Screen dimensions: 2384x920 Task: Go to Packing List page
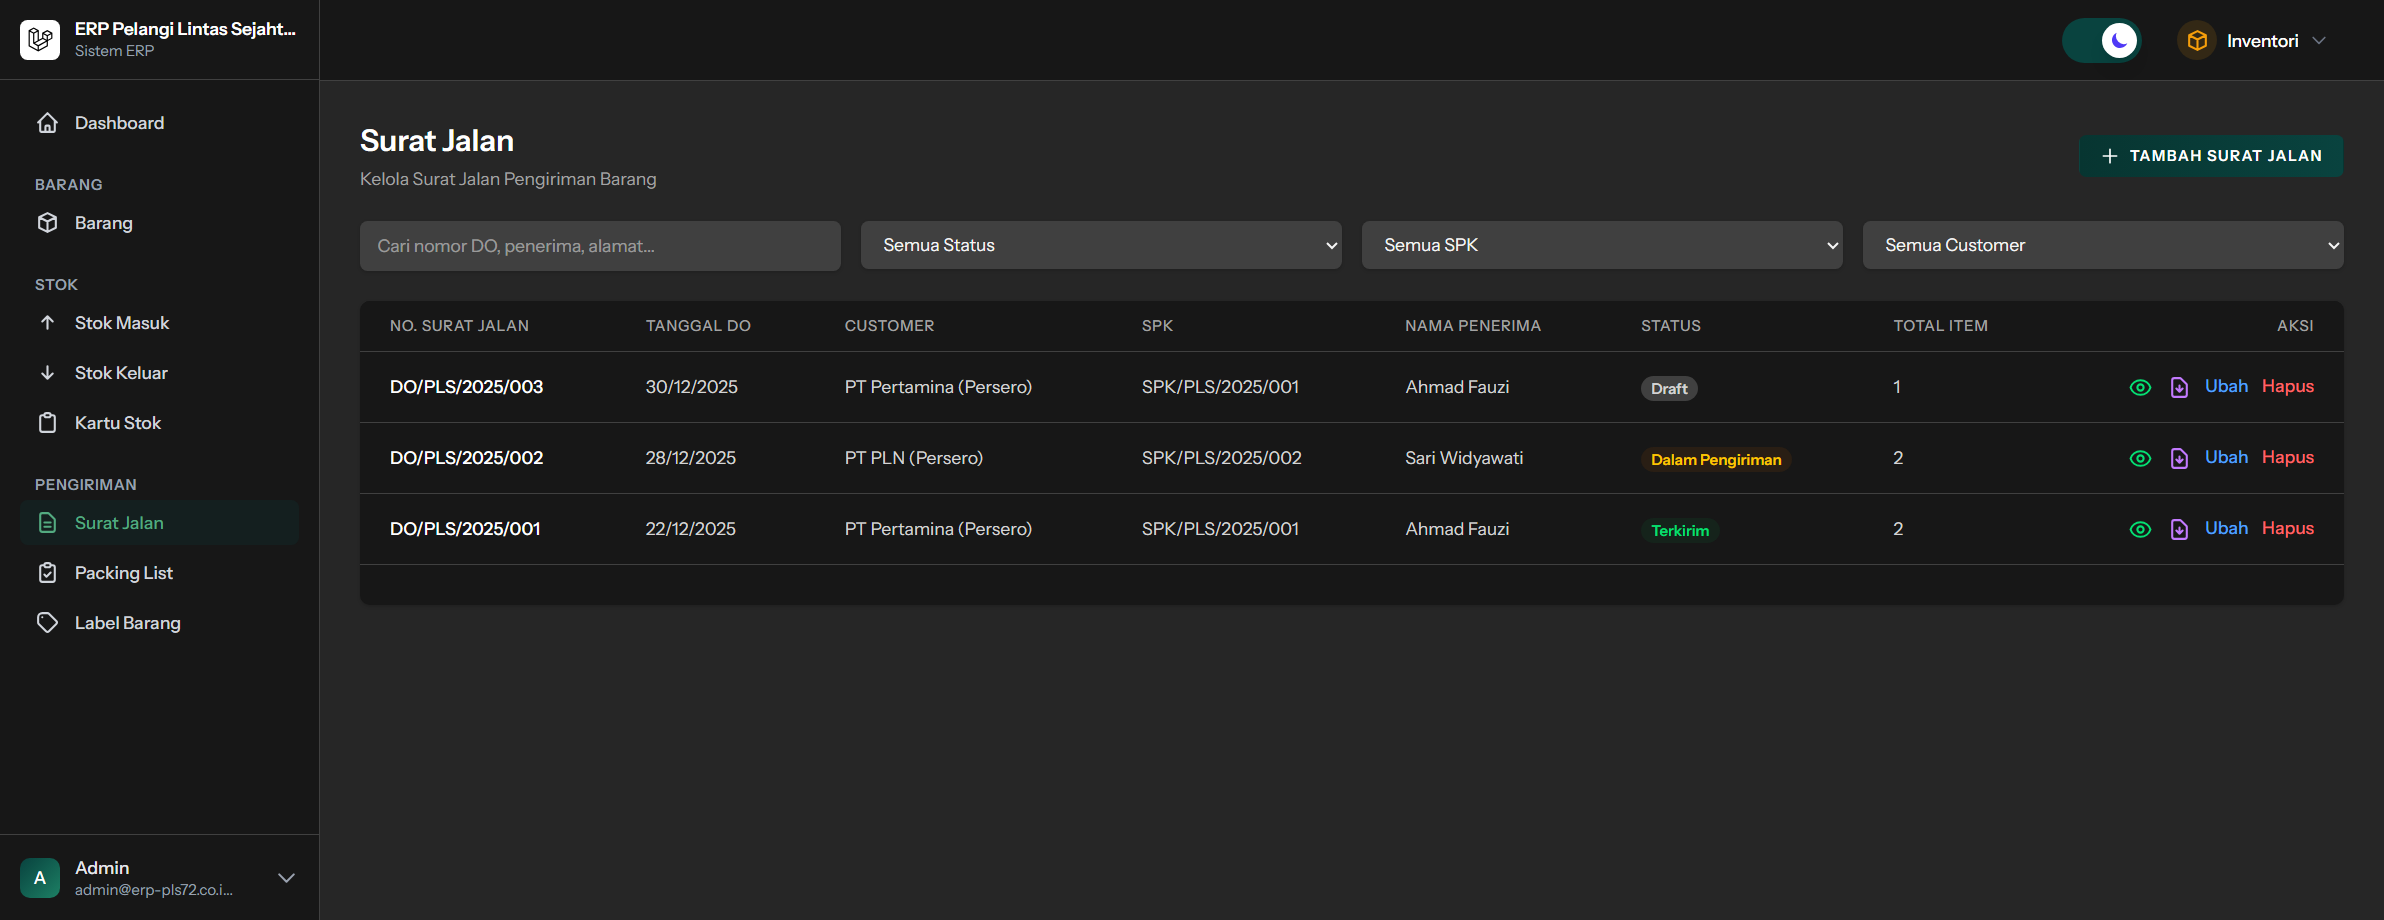coord(123,573)
